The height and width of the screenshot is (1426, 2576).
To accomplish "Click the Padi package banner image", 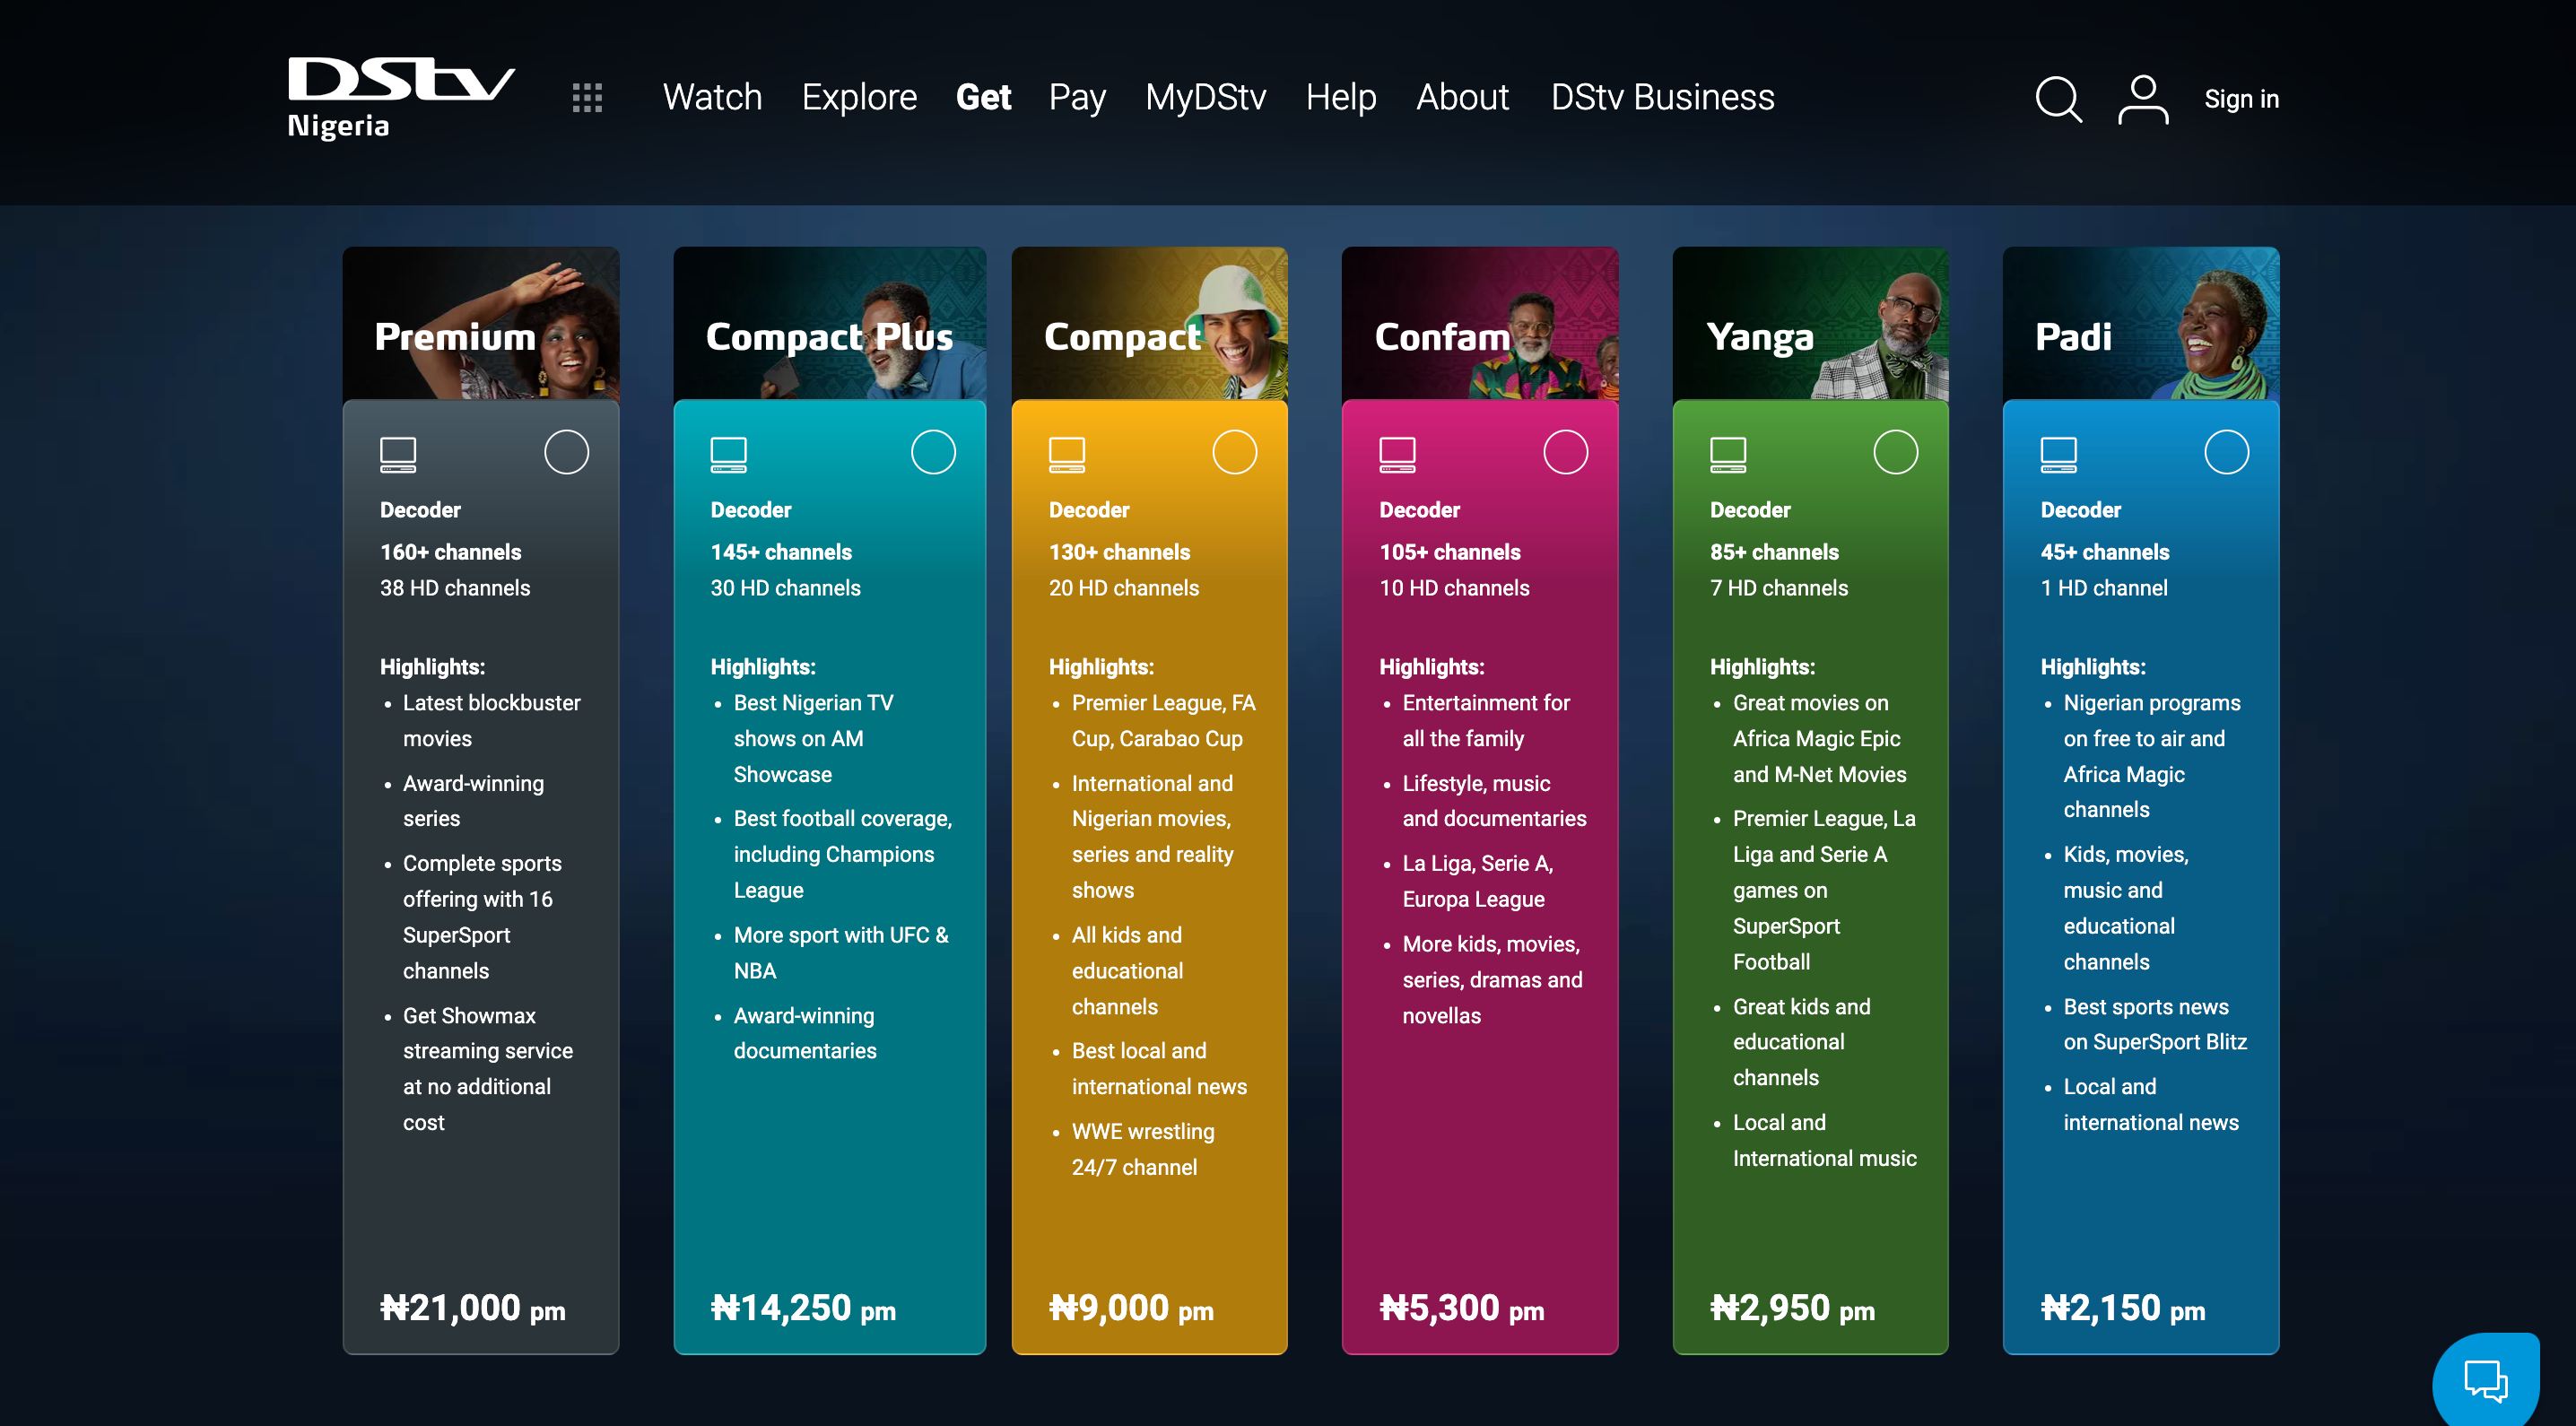I will [2140, 324].
